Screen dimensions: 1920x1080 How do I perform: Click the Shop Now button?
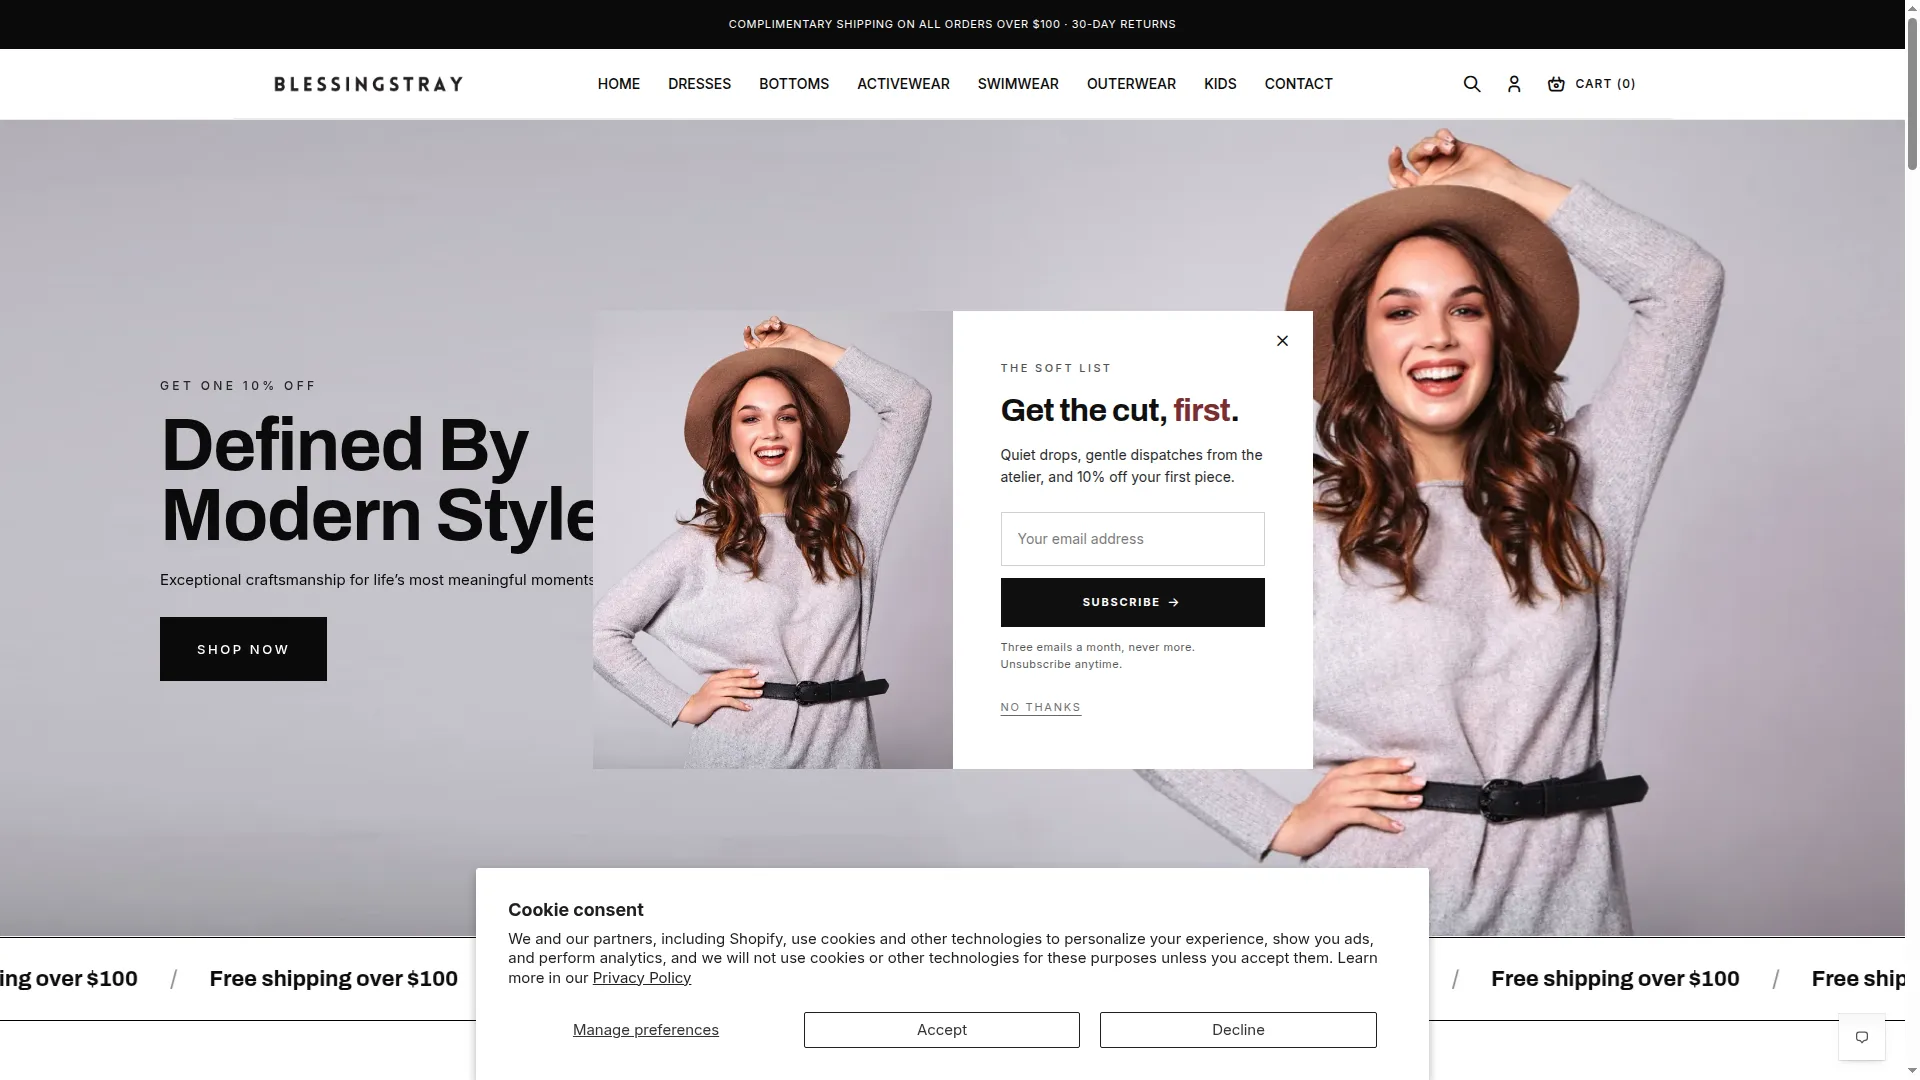pyautogui.click(x=243, y=649)
